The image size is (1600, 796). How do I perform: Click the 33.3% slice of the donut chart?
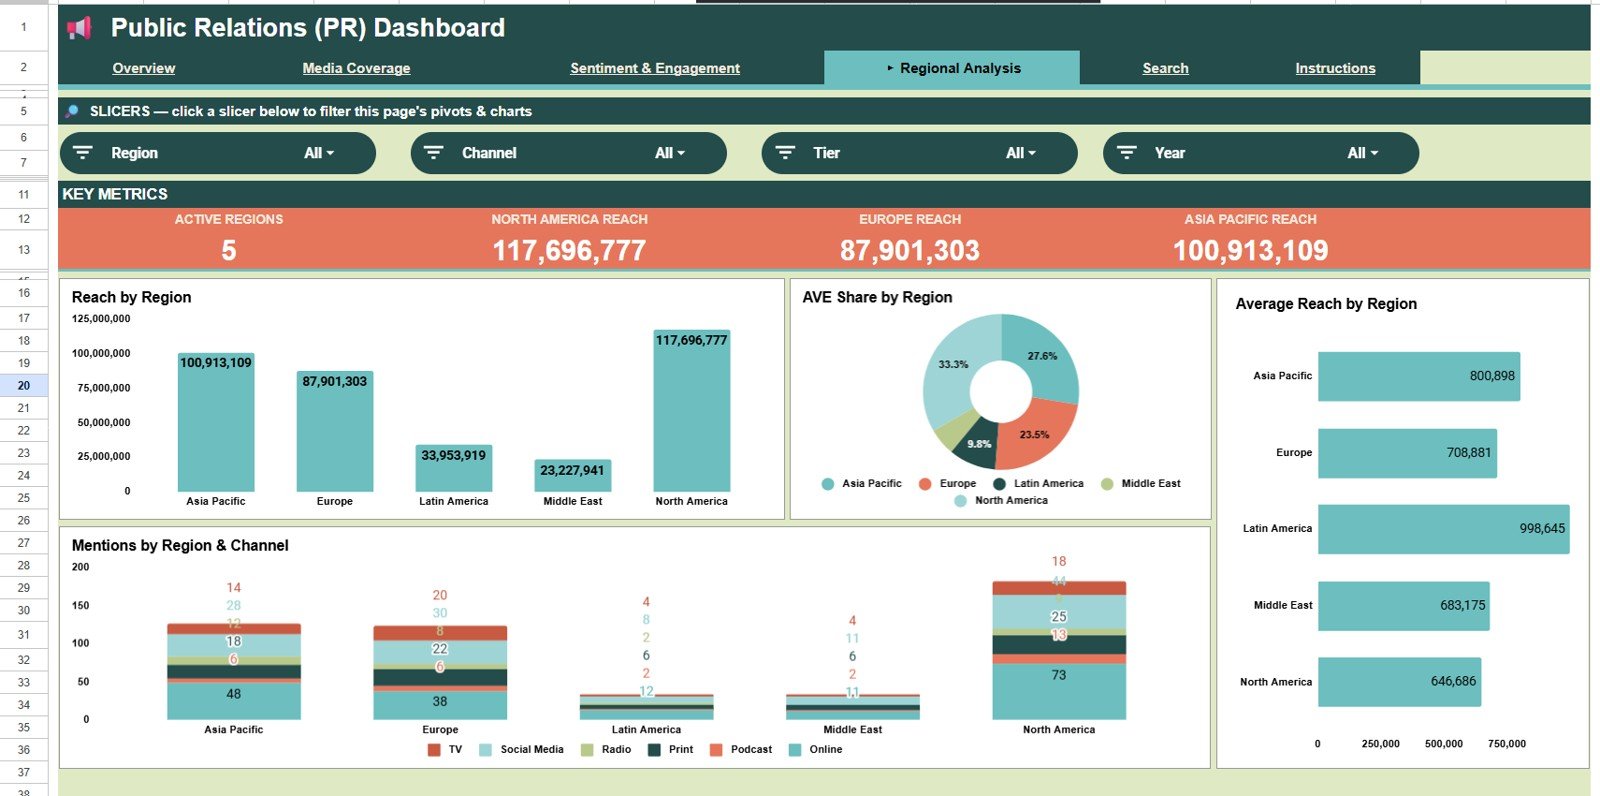tap(955, 370)
